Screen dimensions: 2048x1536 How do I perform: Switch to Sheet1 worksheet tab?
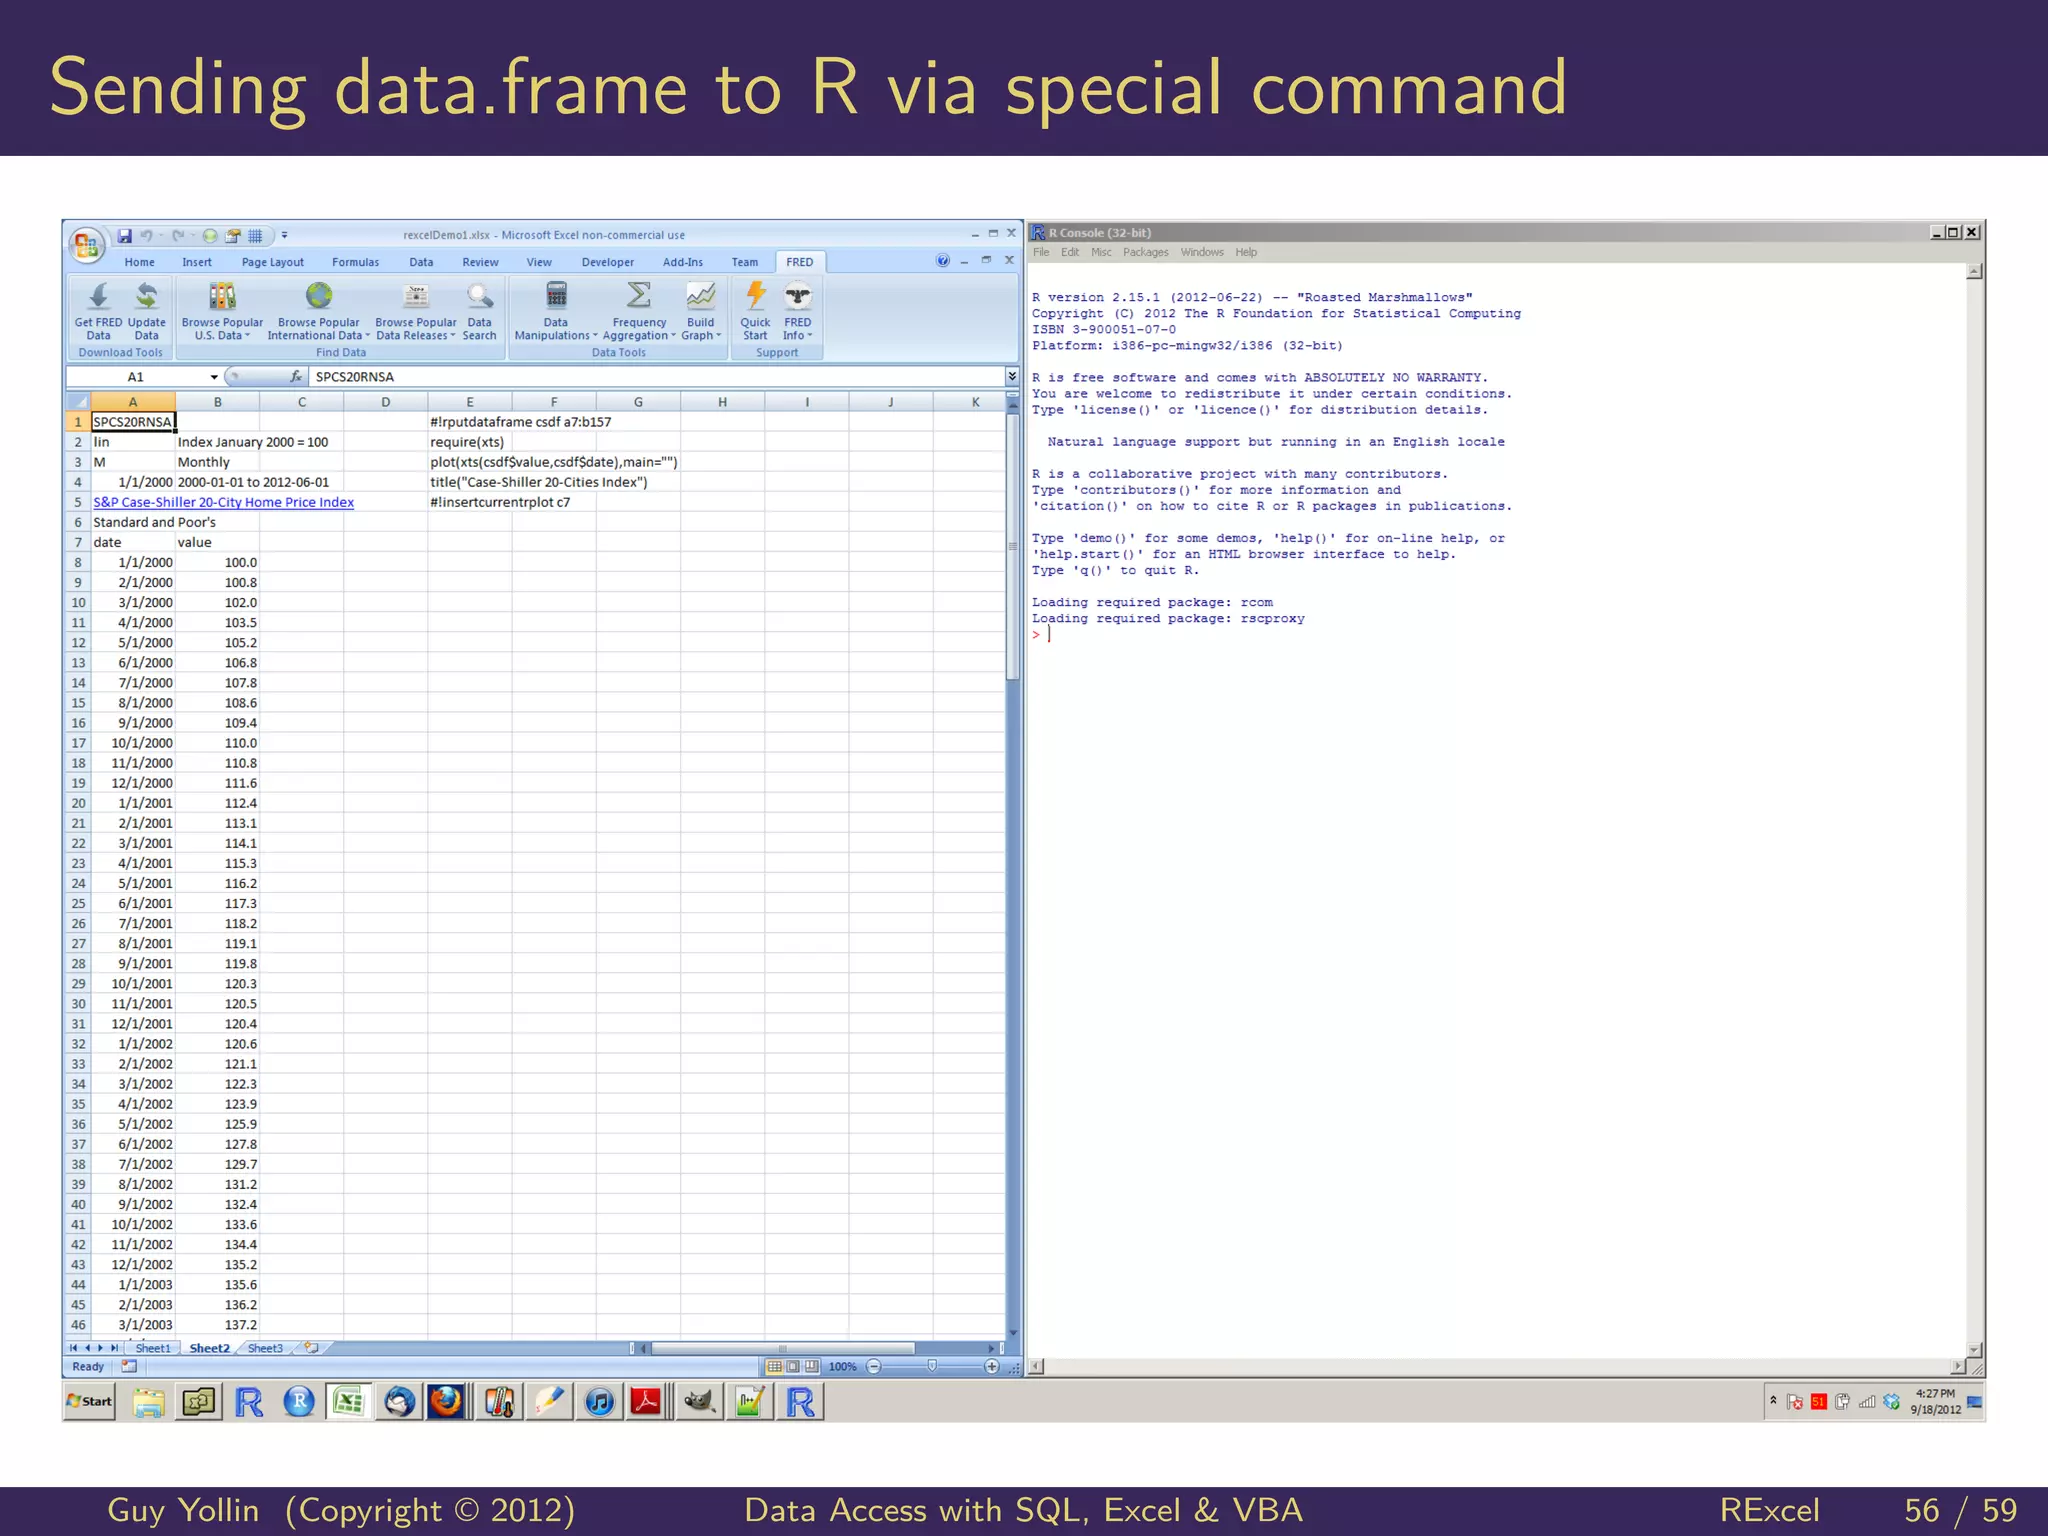(x=153, y=1348)
